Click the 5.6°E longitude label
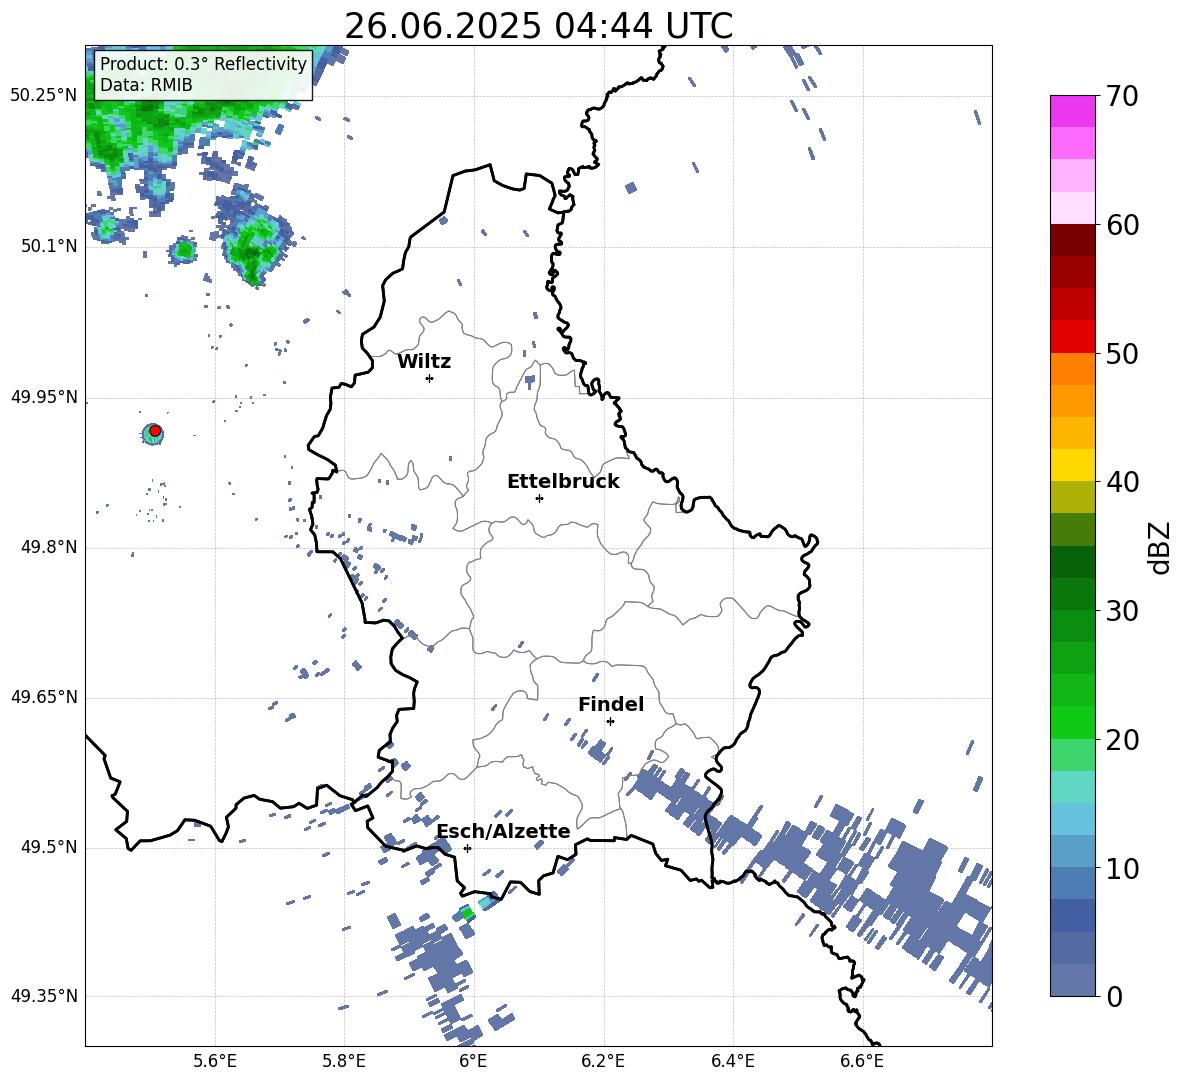1184x1081 pixels. (215, 1061)
